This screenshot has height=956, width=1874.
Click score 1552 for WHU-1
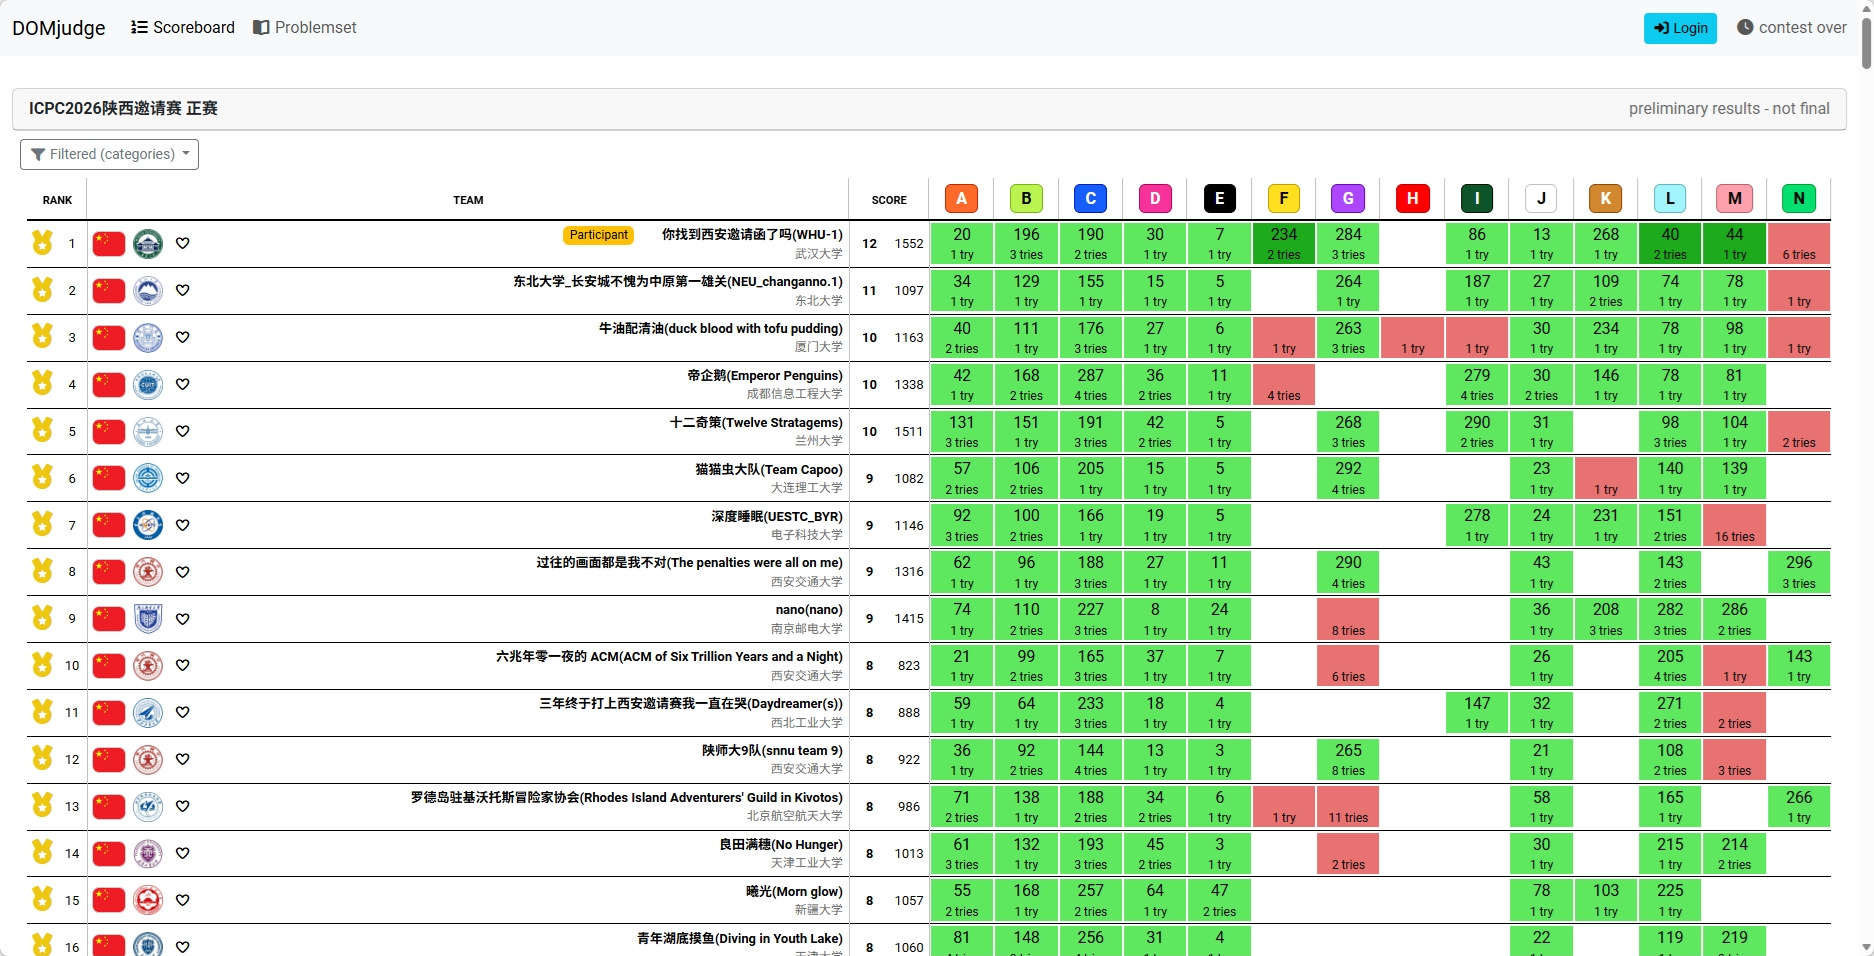(x=909, y=243)
